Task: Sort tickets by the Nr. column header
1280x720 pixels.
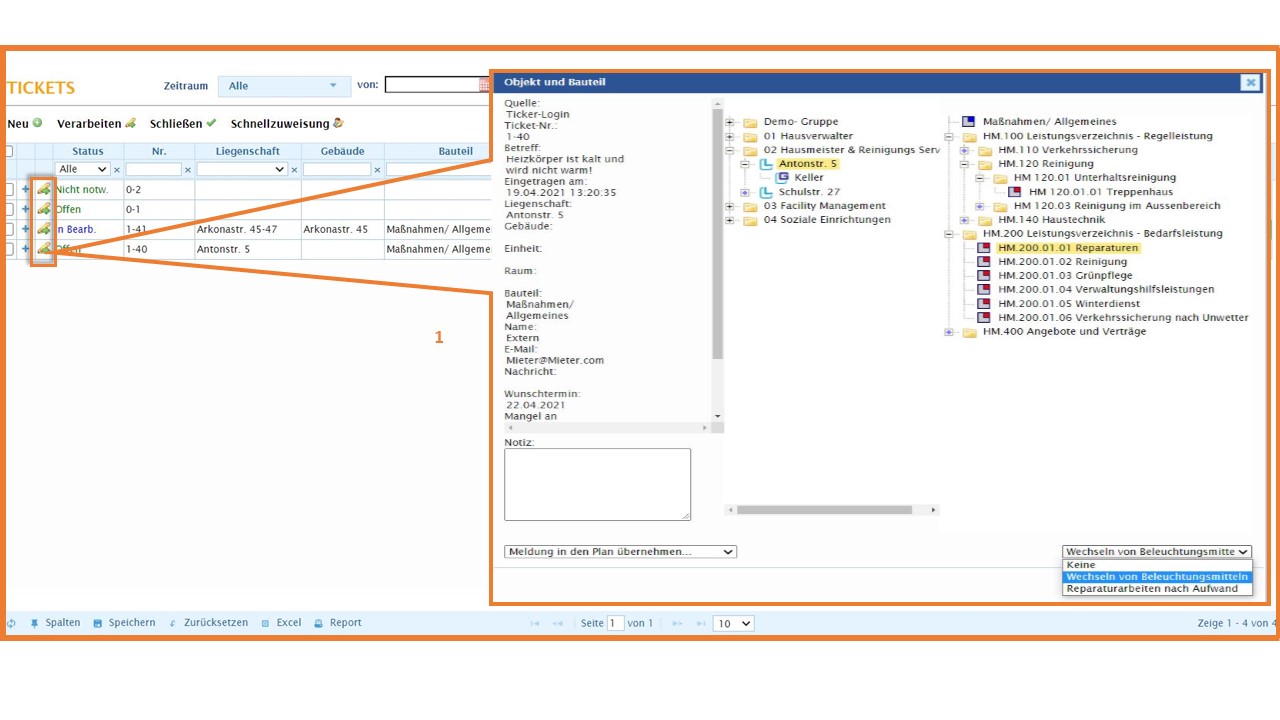Action: coord(159,151)
